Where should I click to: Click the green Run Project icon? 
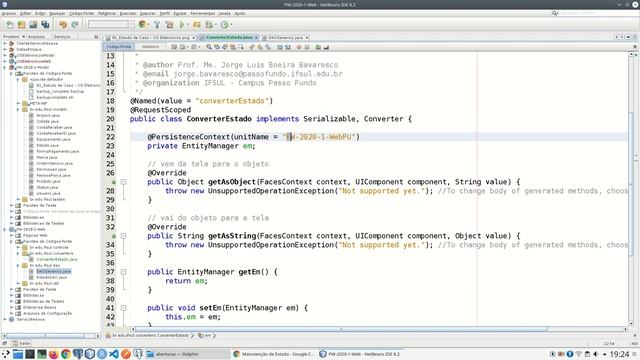tap(182, 24)
